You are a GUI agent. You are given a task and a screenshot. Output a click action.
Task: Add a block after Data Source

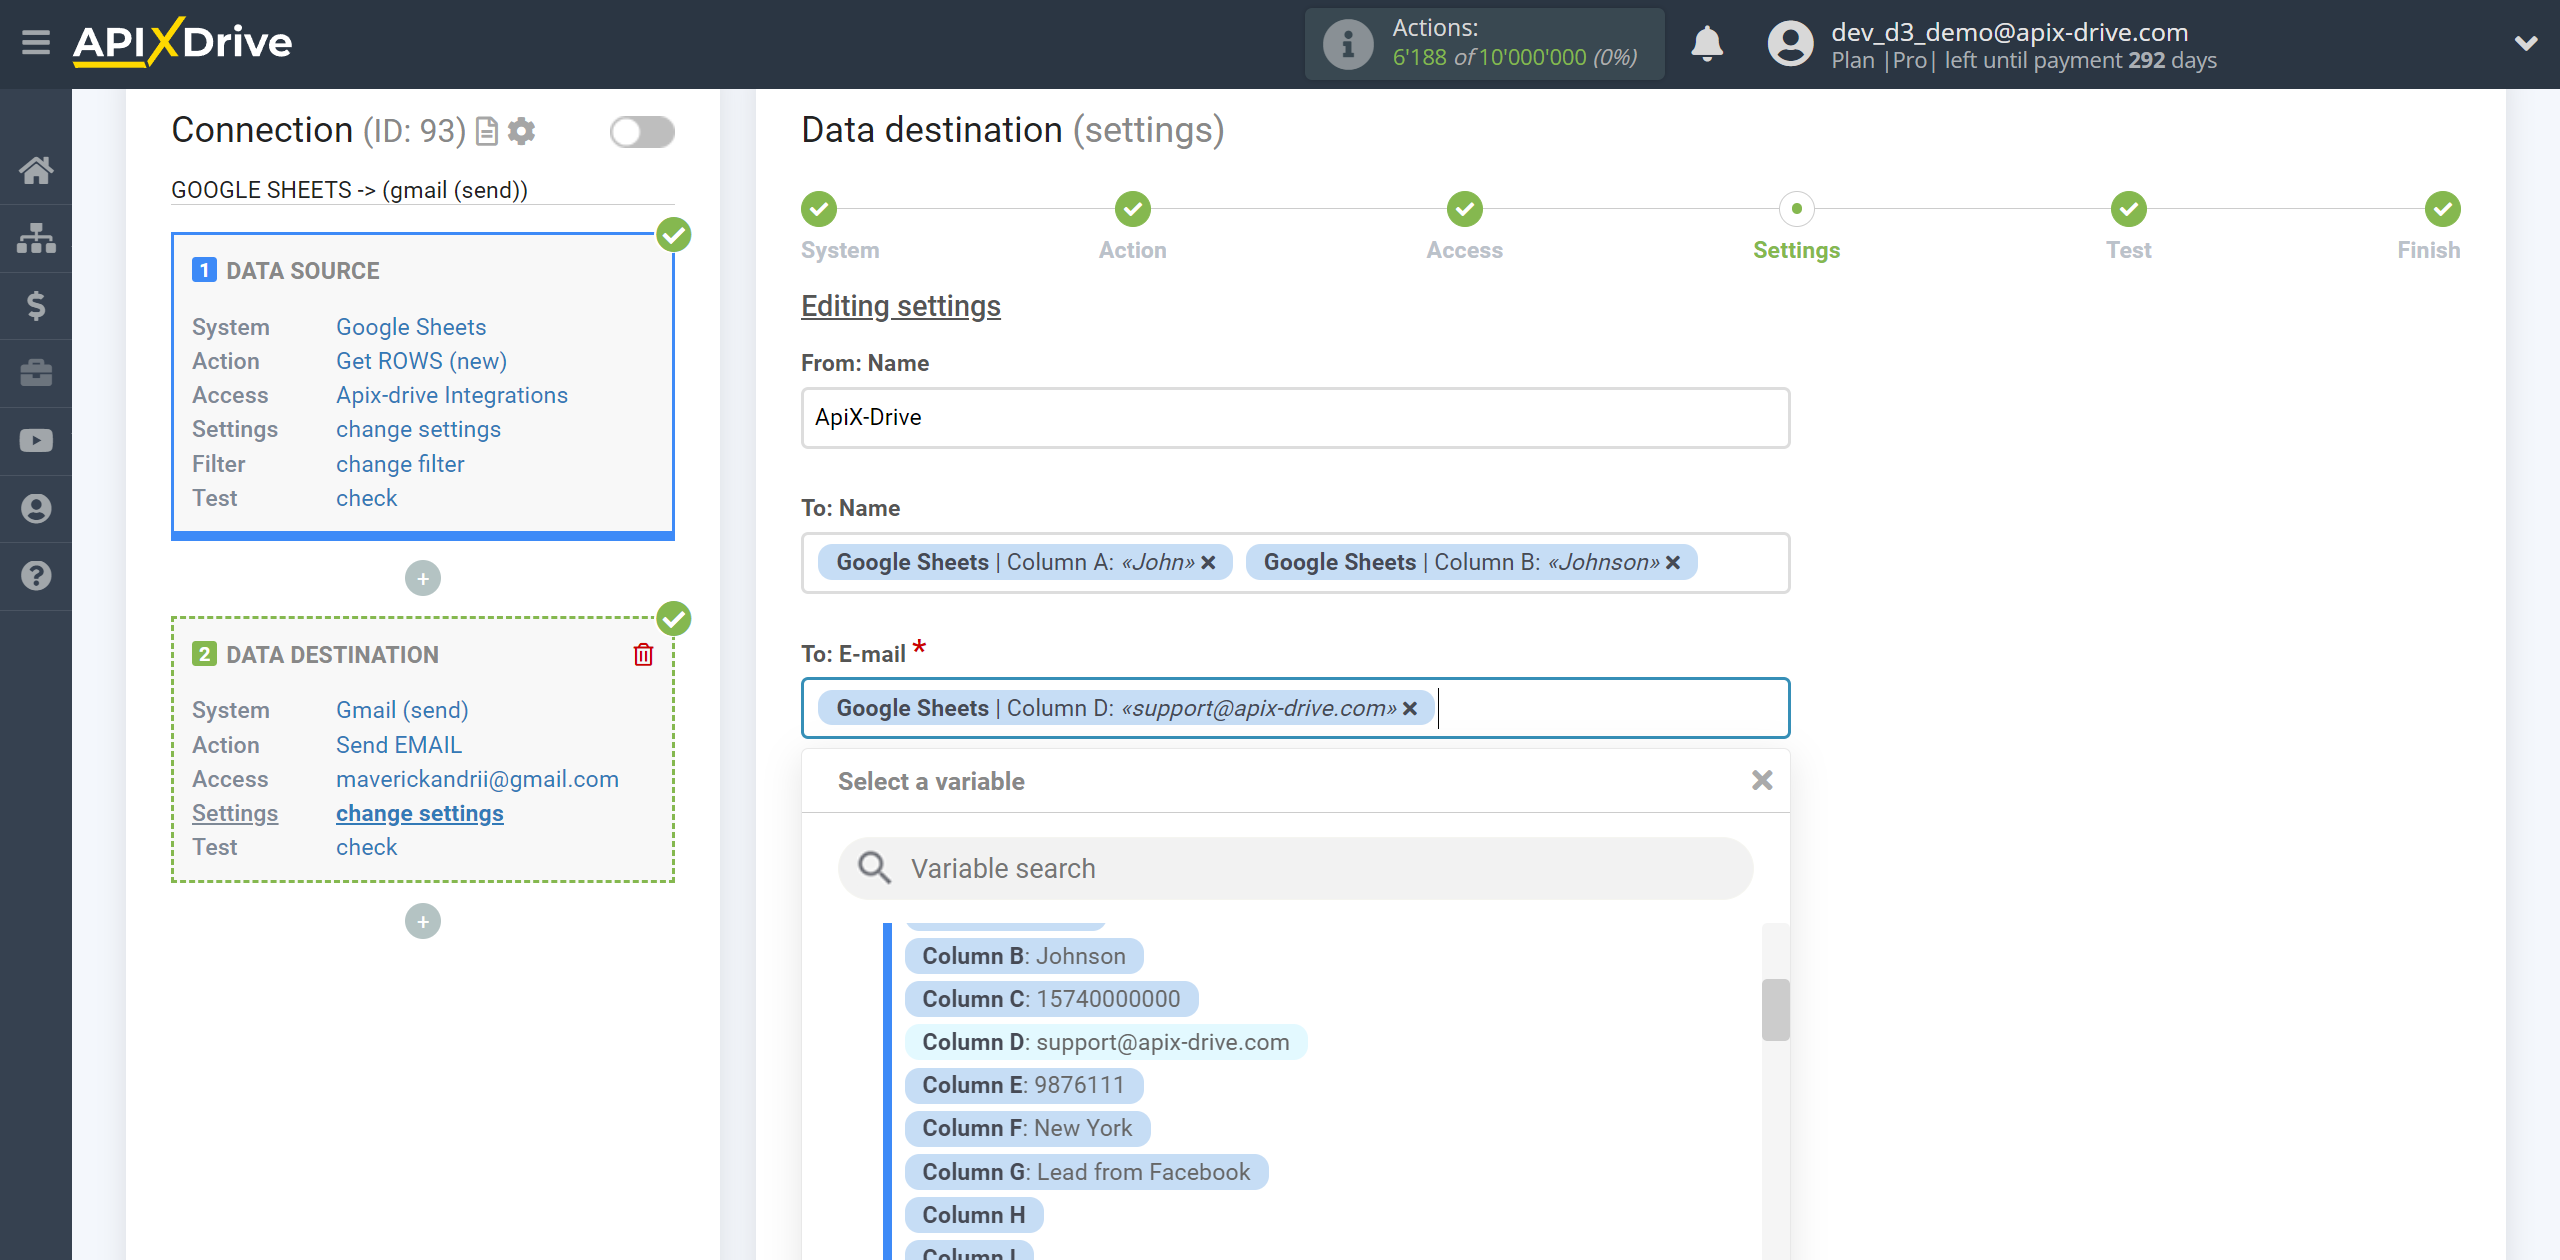coord(423,578)
